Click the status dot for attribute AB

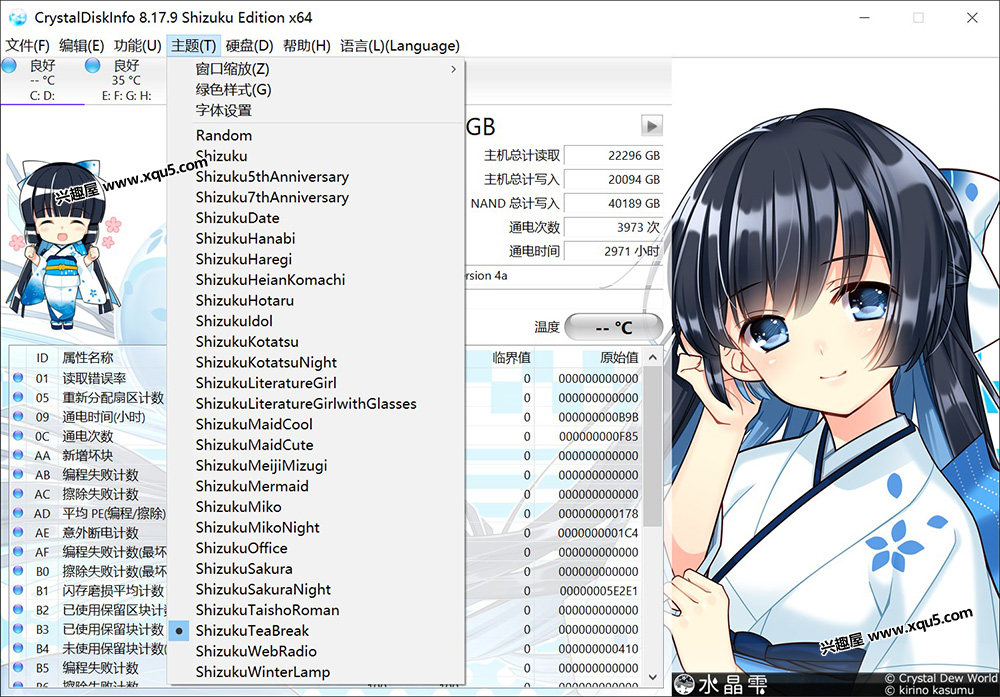click(x=18, y=474)
